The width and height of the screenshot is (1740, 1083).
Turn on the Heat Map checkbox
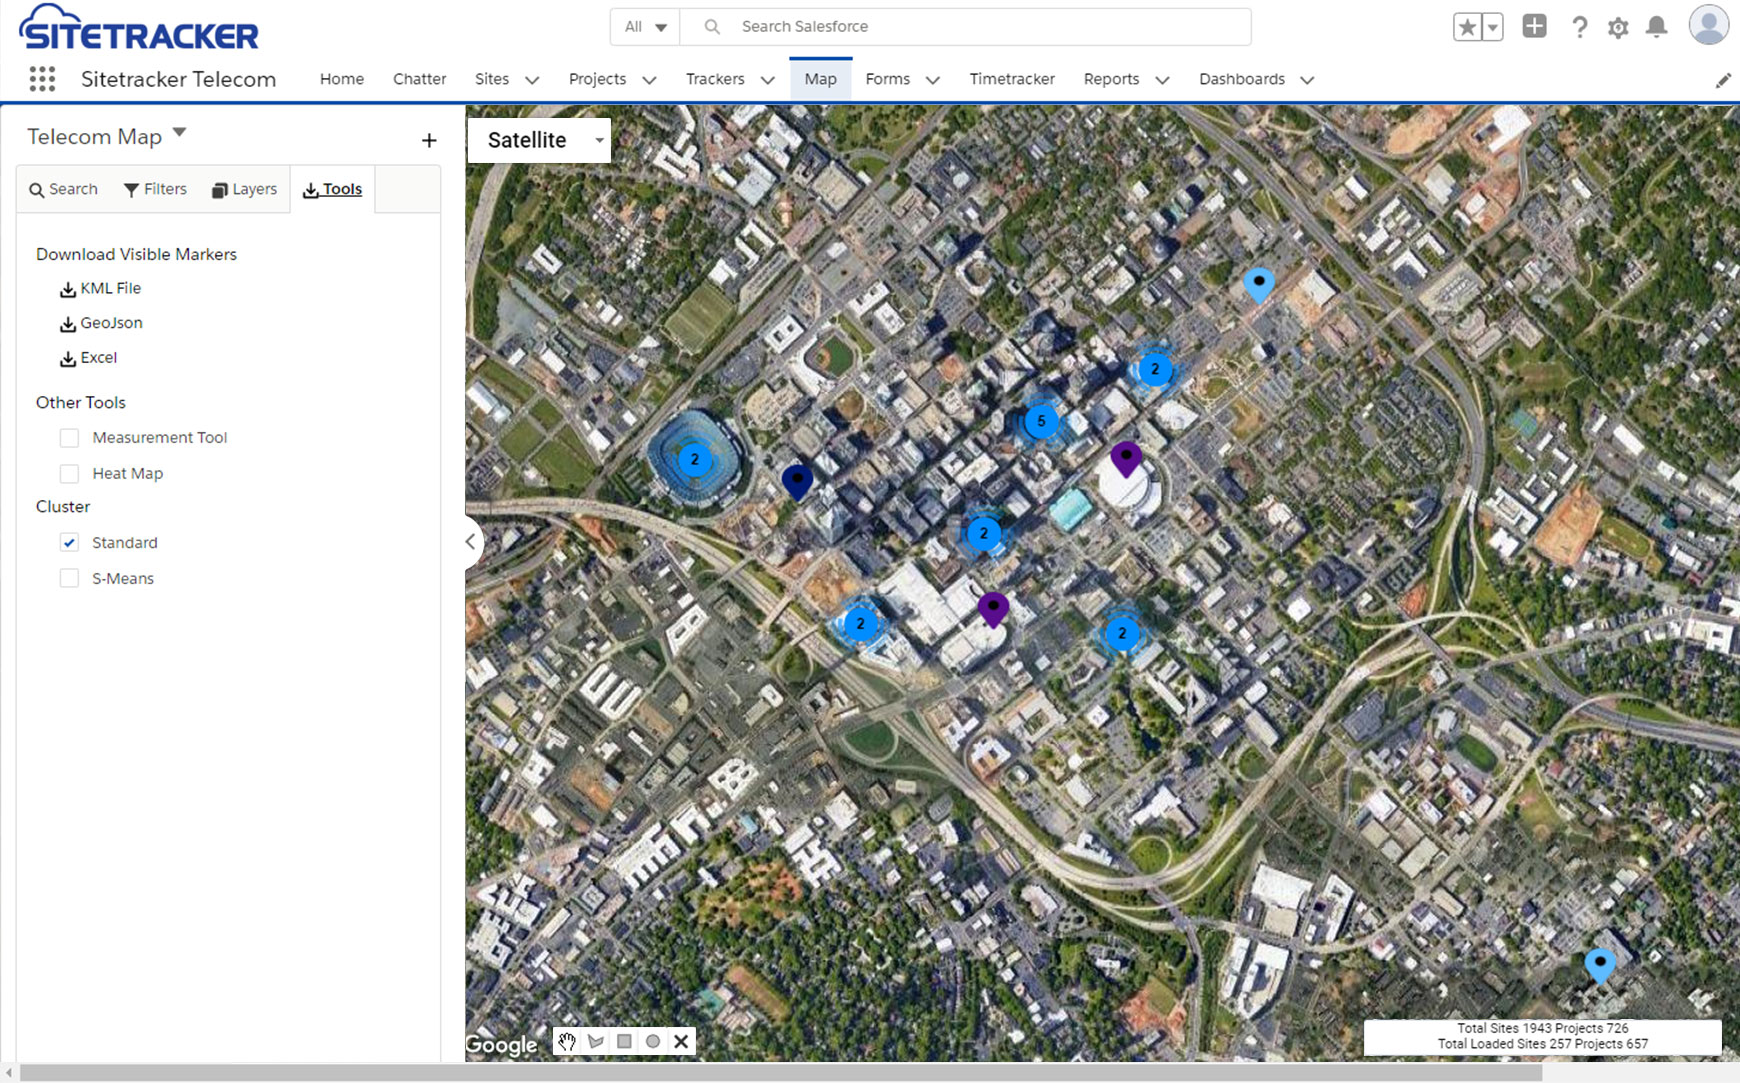[x=69, y=474]
